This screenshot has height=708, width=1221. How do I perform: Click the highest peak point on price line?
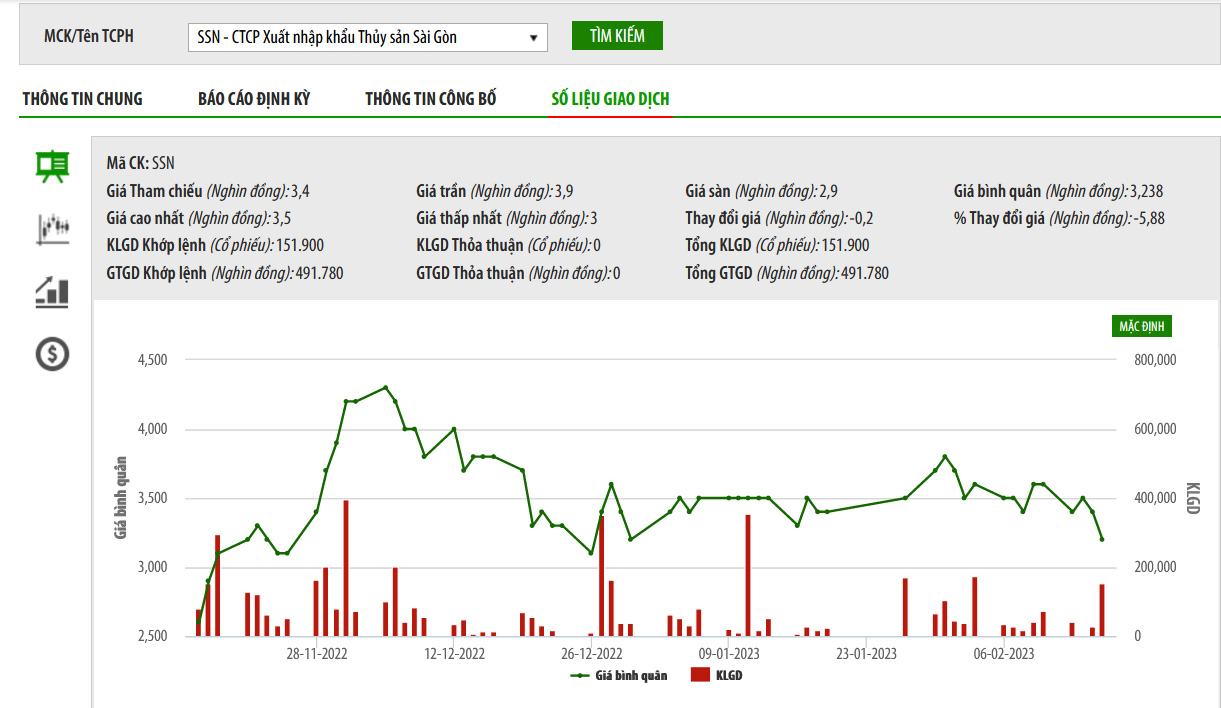tap(386, 388)
